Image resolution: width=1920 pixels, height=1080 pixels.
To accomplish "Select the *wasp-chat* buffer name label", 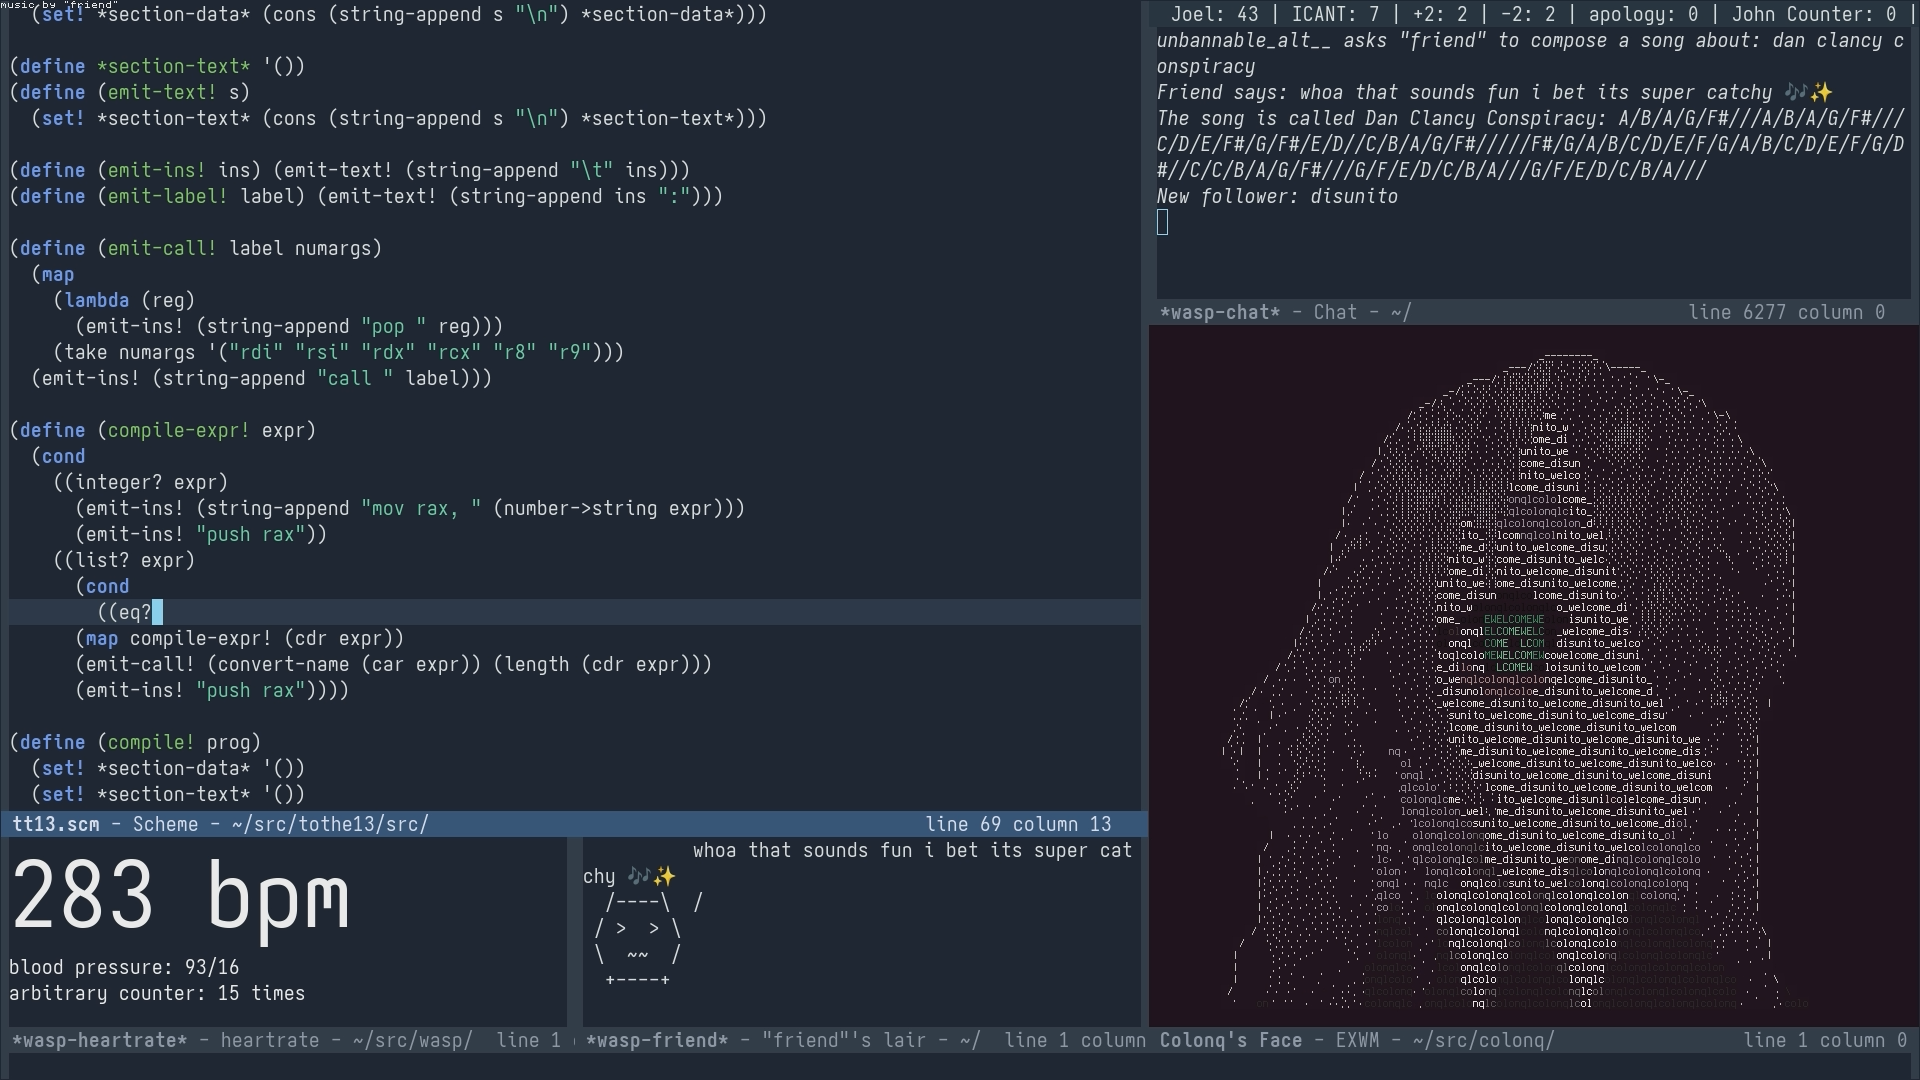I will [1219, 312].
